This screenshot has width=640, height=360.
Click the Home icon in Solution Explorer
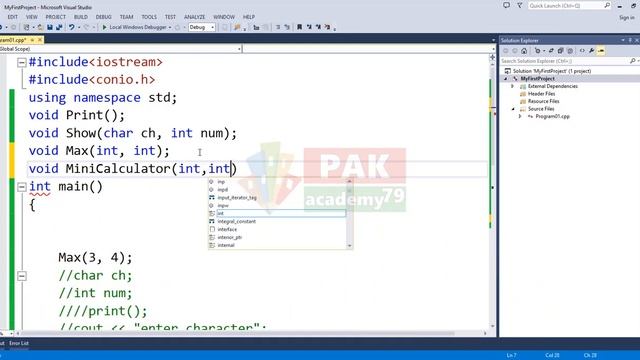[524, 51]
